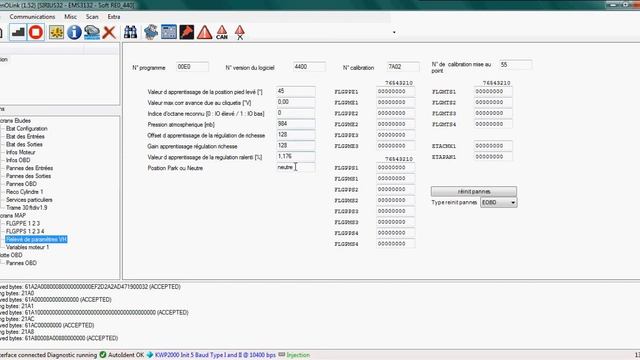The width and height of the screenshot is (640, 360).
Task: Open the Communications menu
Action: coord(32,17)
